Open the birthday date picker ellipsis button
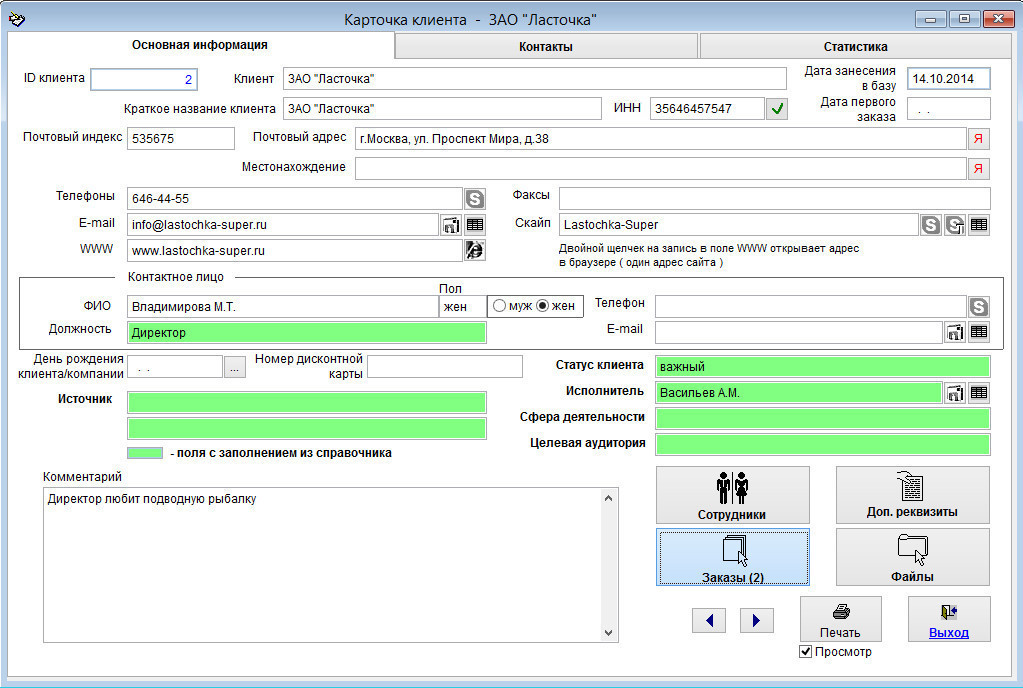Screen dimensions: 1023x688 click(234, 368)
